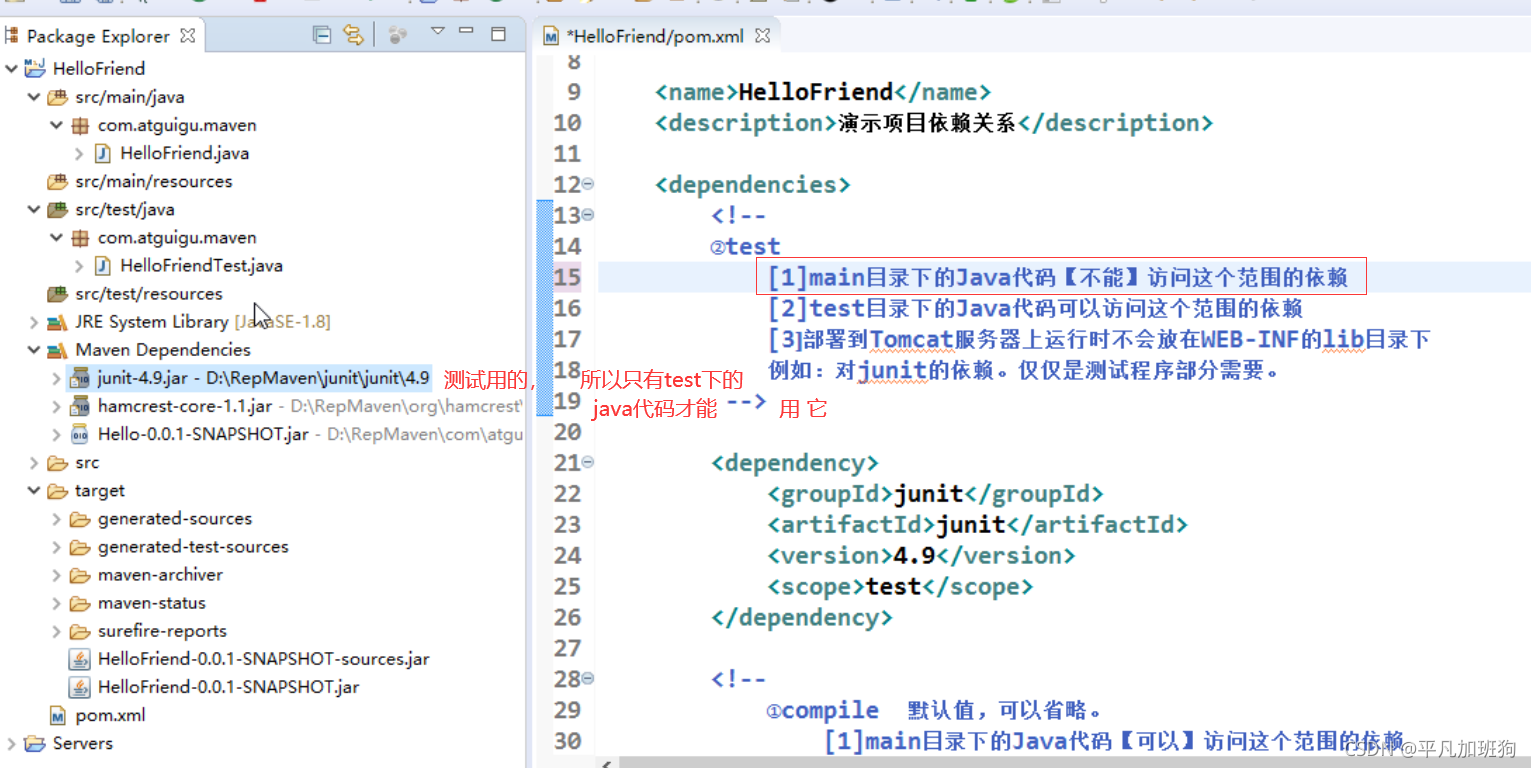Click the scope test line in editor
The width and height of the screenshot is (1531, 768).
900,586
